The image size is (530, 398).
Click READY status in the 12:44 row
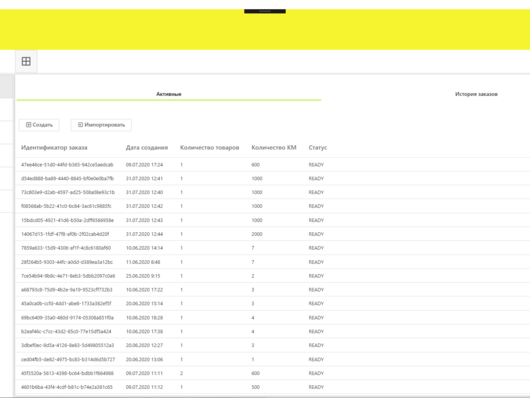[316, 234]
